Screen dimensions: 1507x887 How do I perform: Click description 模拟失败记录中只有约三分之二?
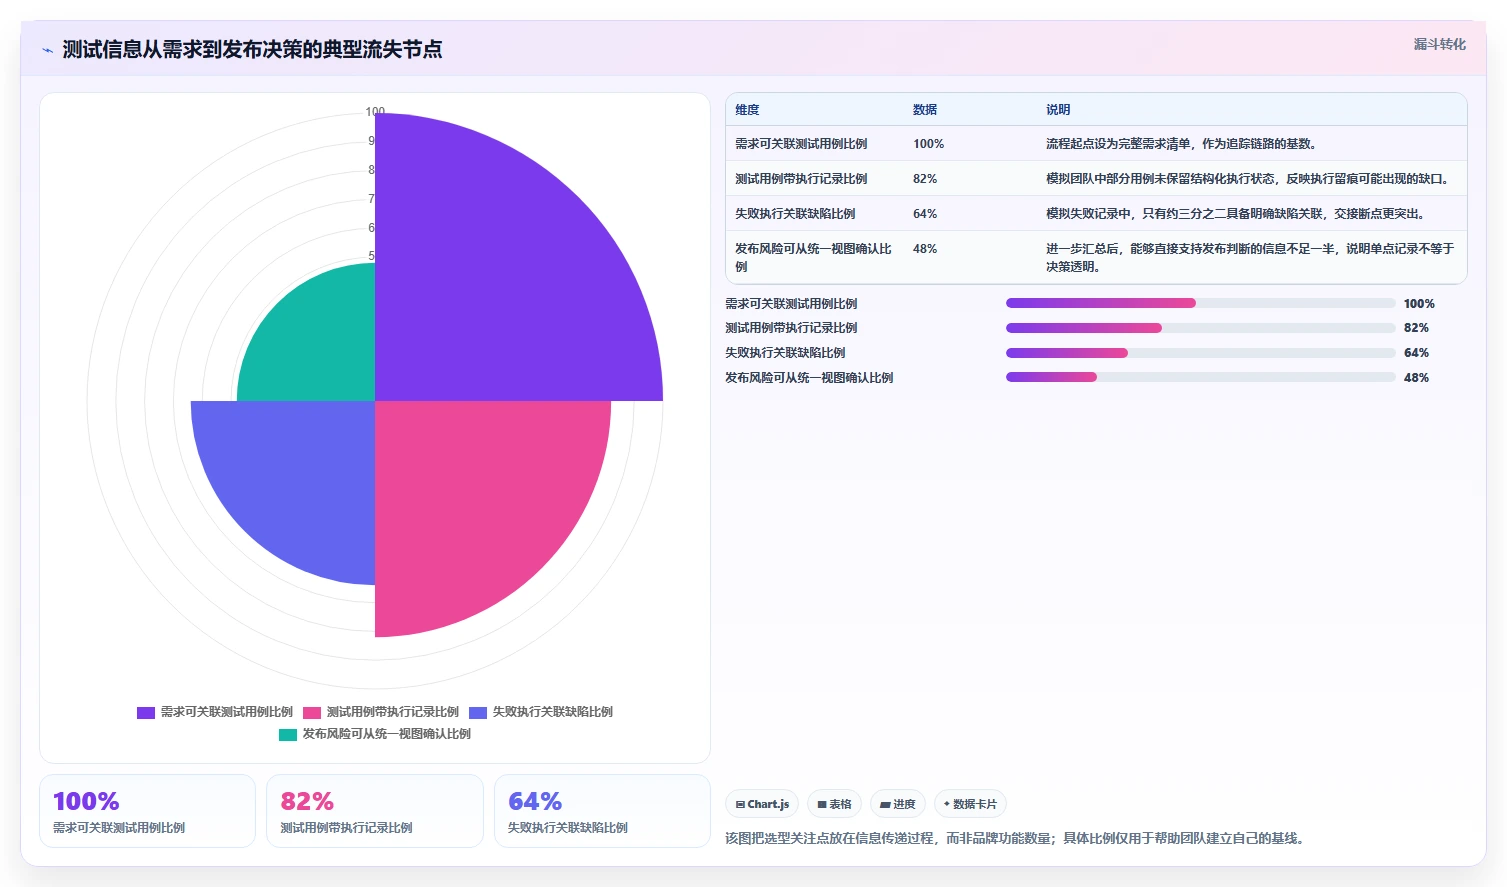pyautogui.click(x=1238, y=214)
